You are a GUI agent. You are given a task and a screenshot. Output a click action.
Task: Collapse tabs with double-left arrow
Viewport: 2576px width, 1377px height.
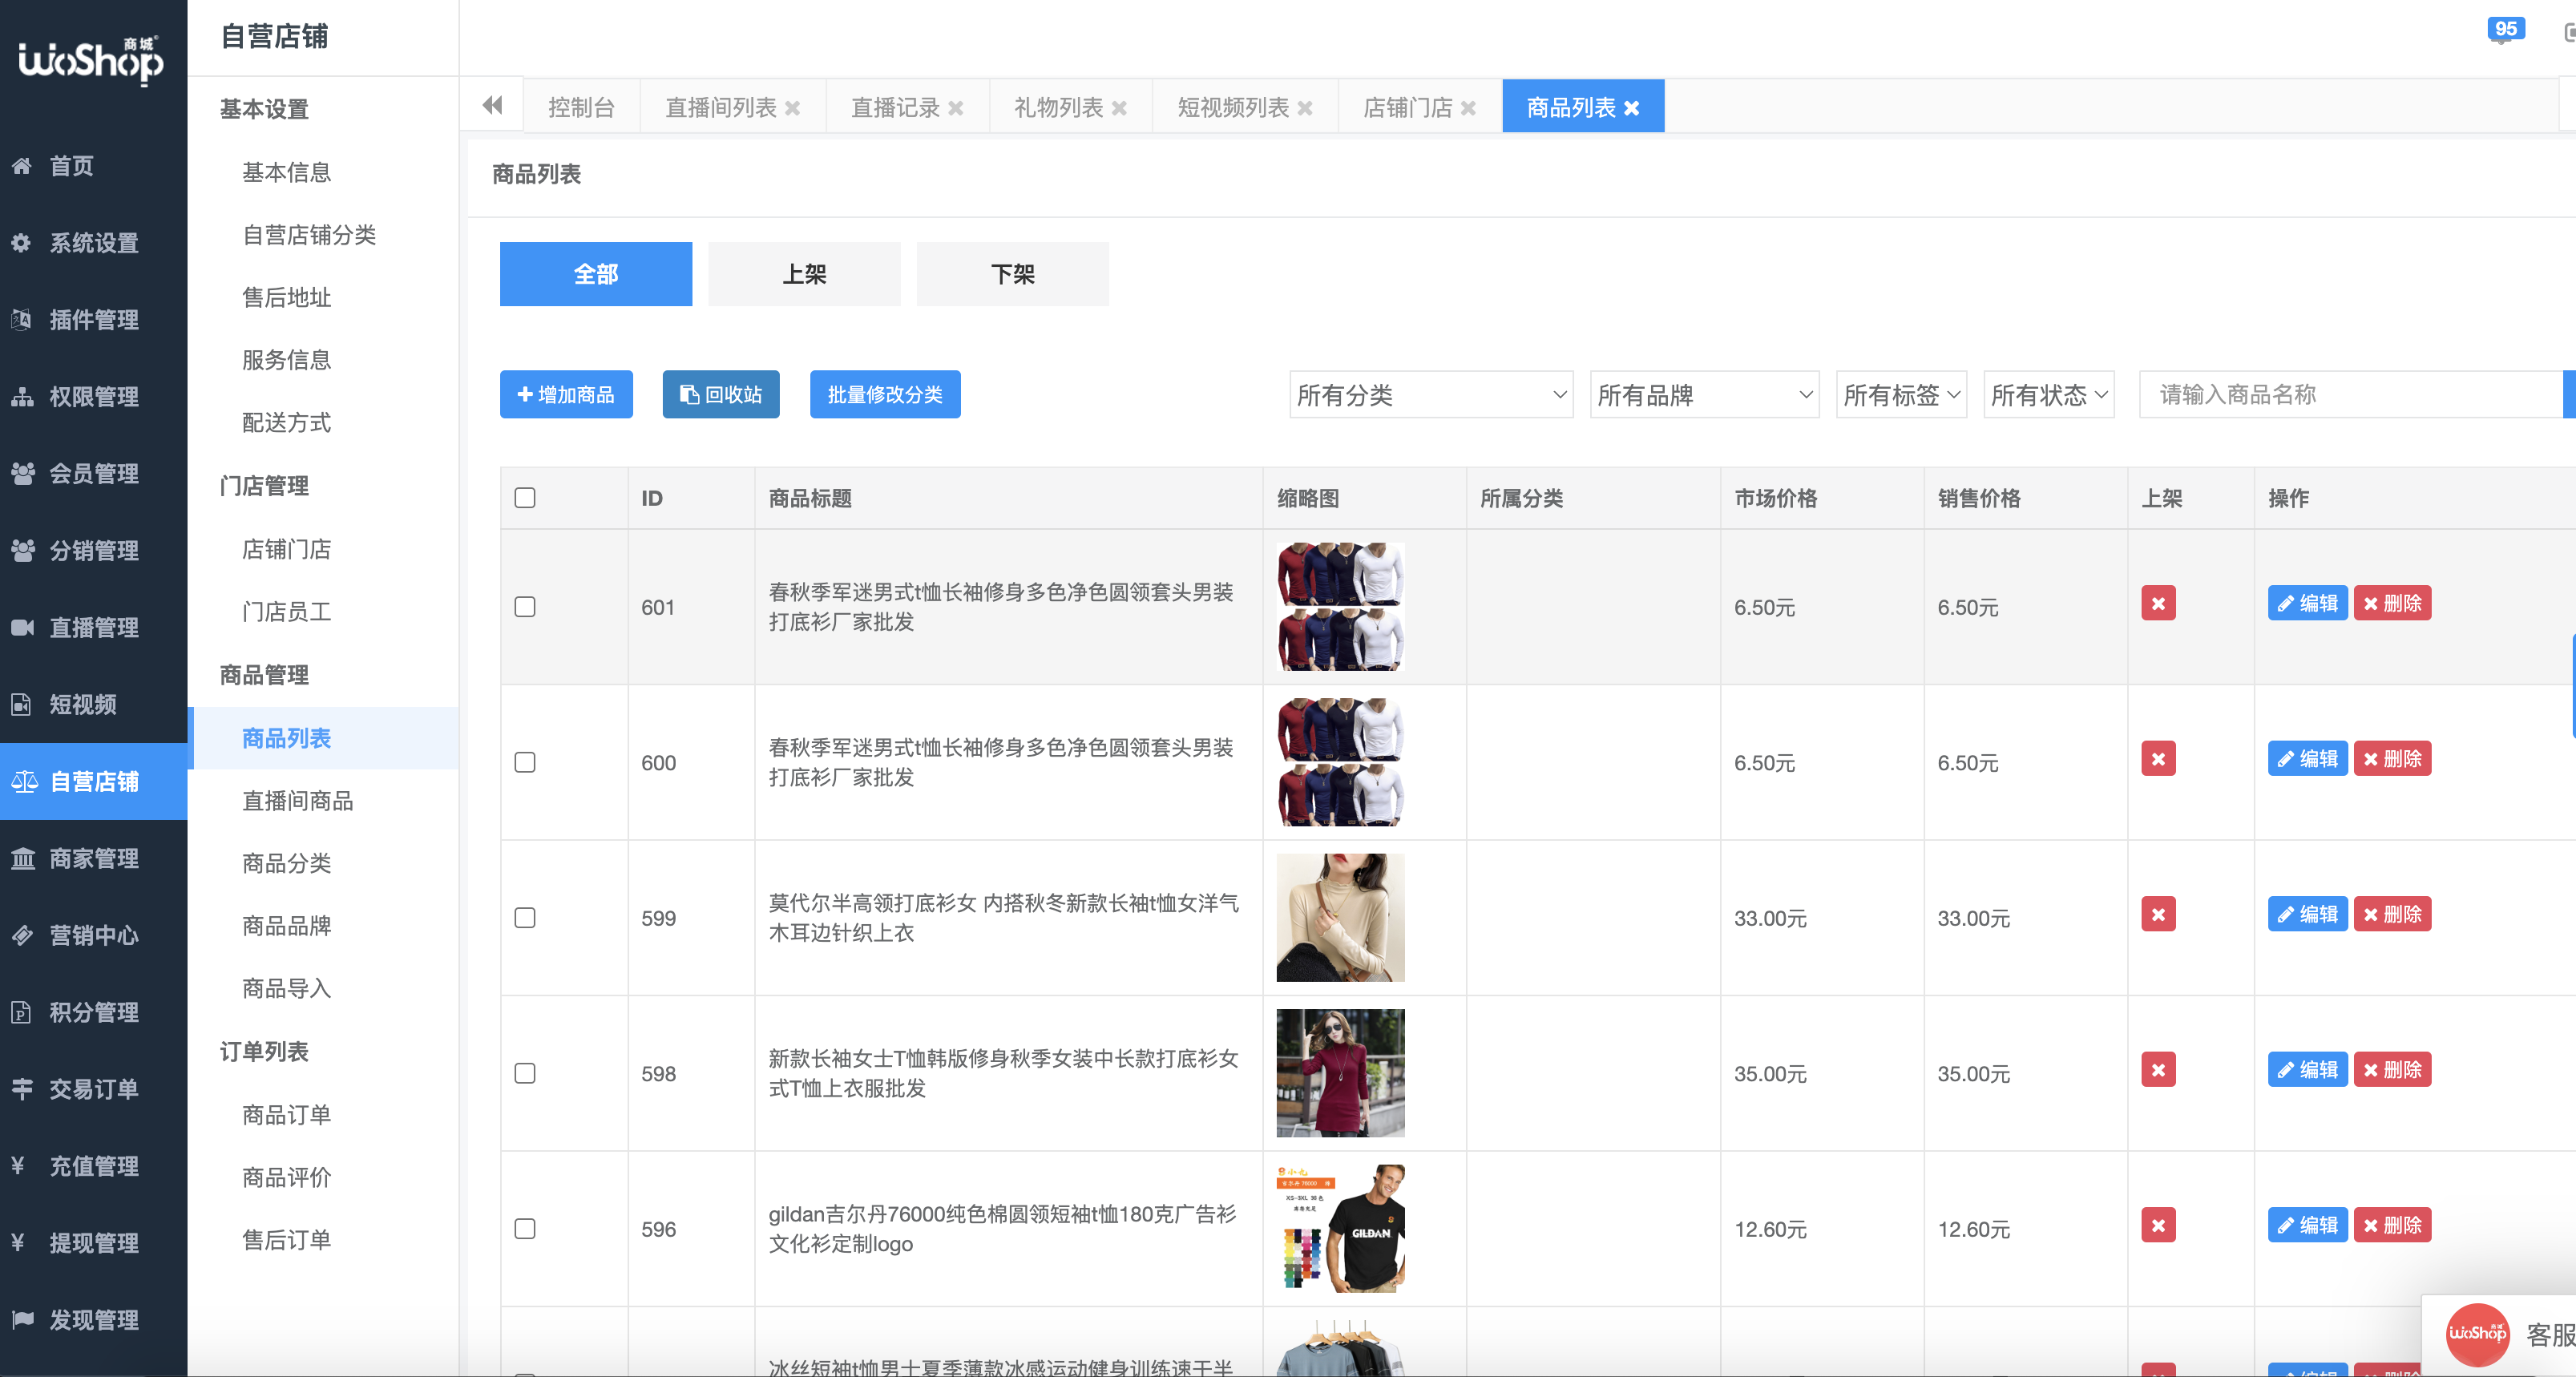point(492,106)
